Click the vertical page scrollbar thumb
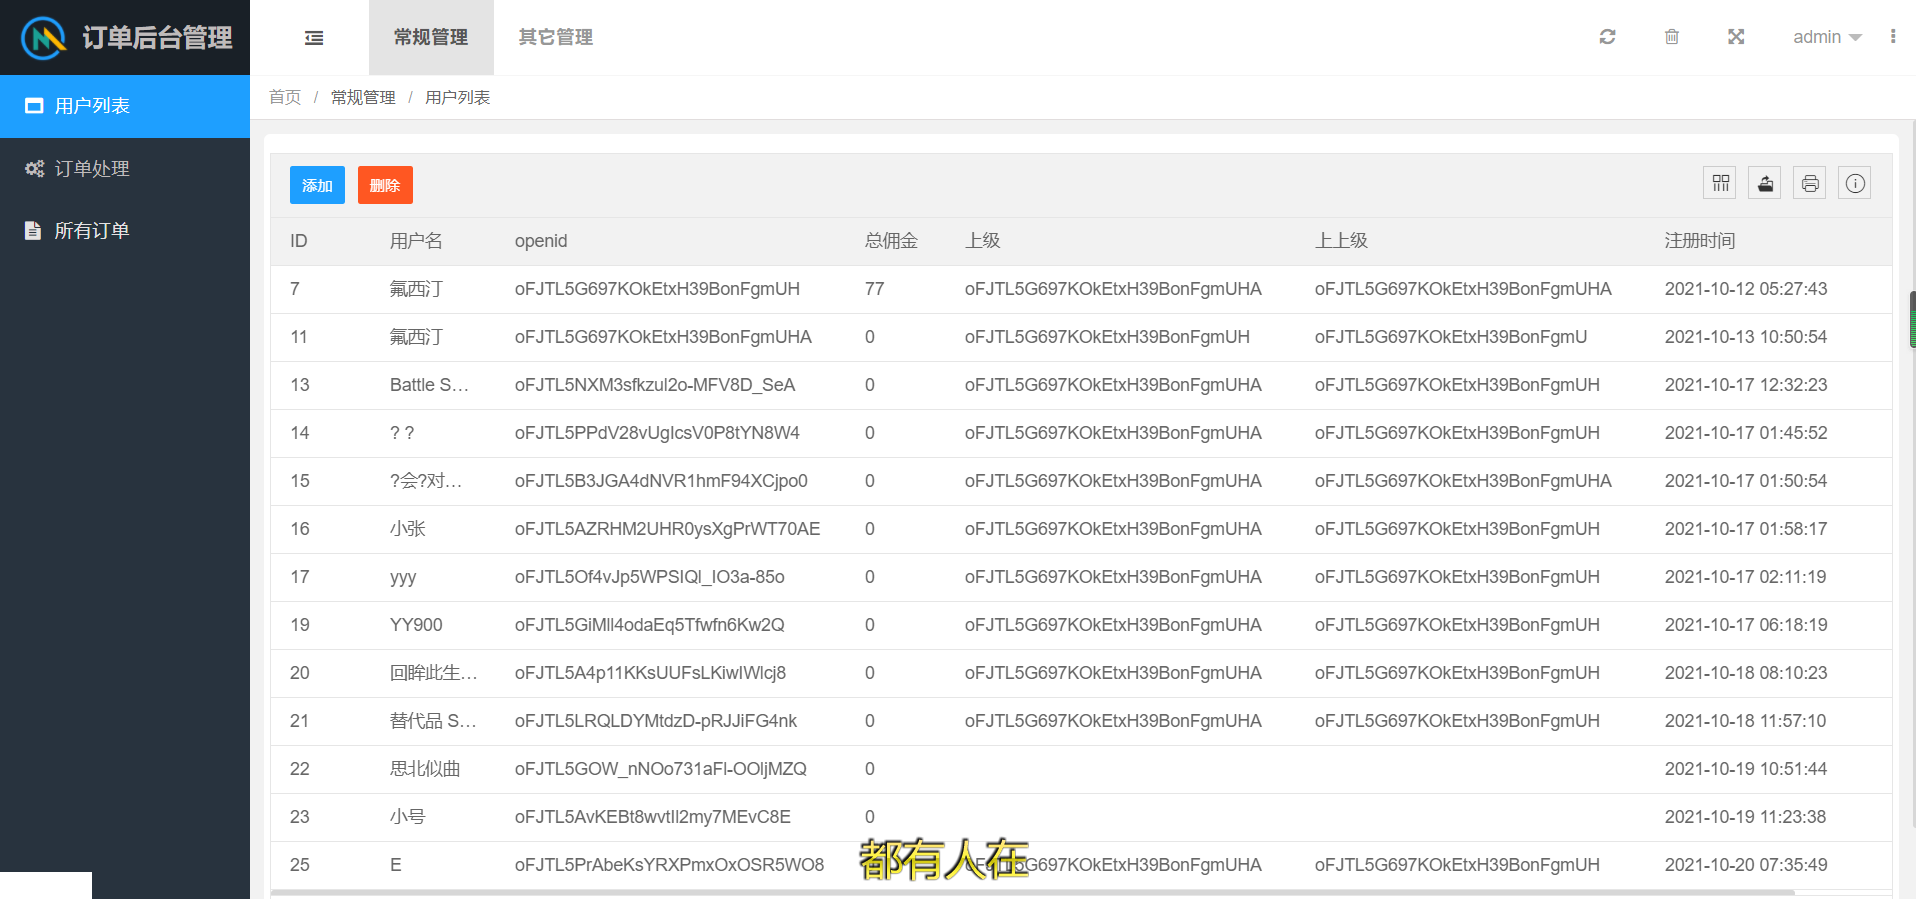 coord(1912,319)
